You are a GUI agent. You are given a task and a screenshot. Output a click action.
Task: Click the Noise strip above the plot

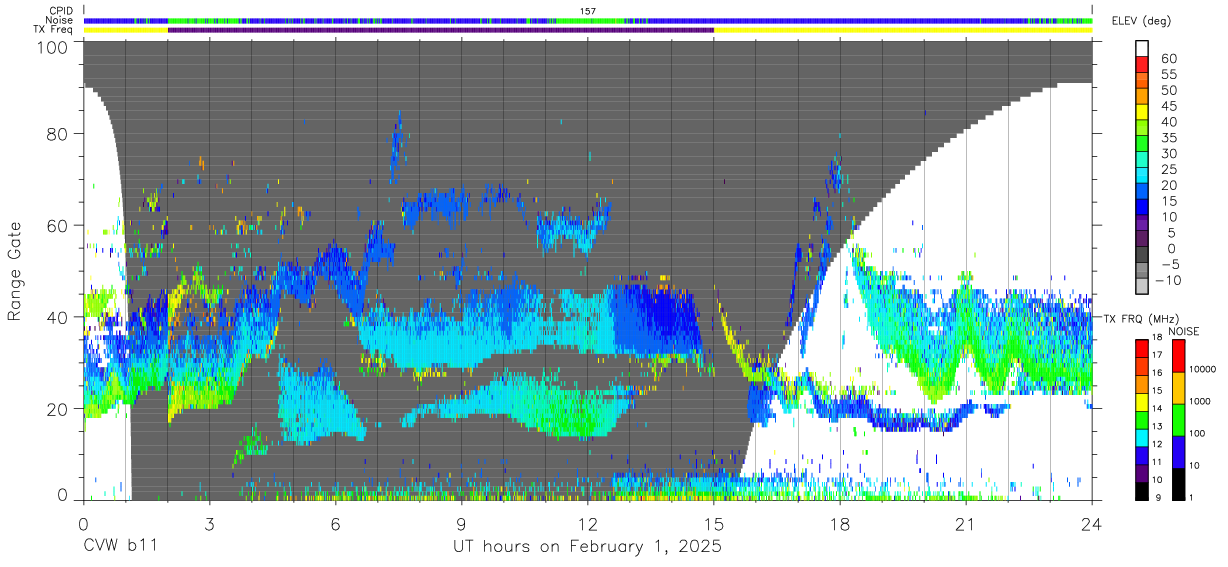point(587,20)
